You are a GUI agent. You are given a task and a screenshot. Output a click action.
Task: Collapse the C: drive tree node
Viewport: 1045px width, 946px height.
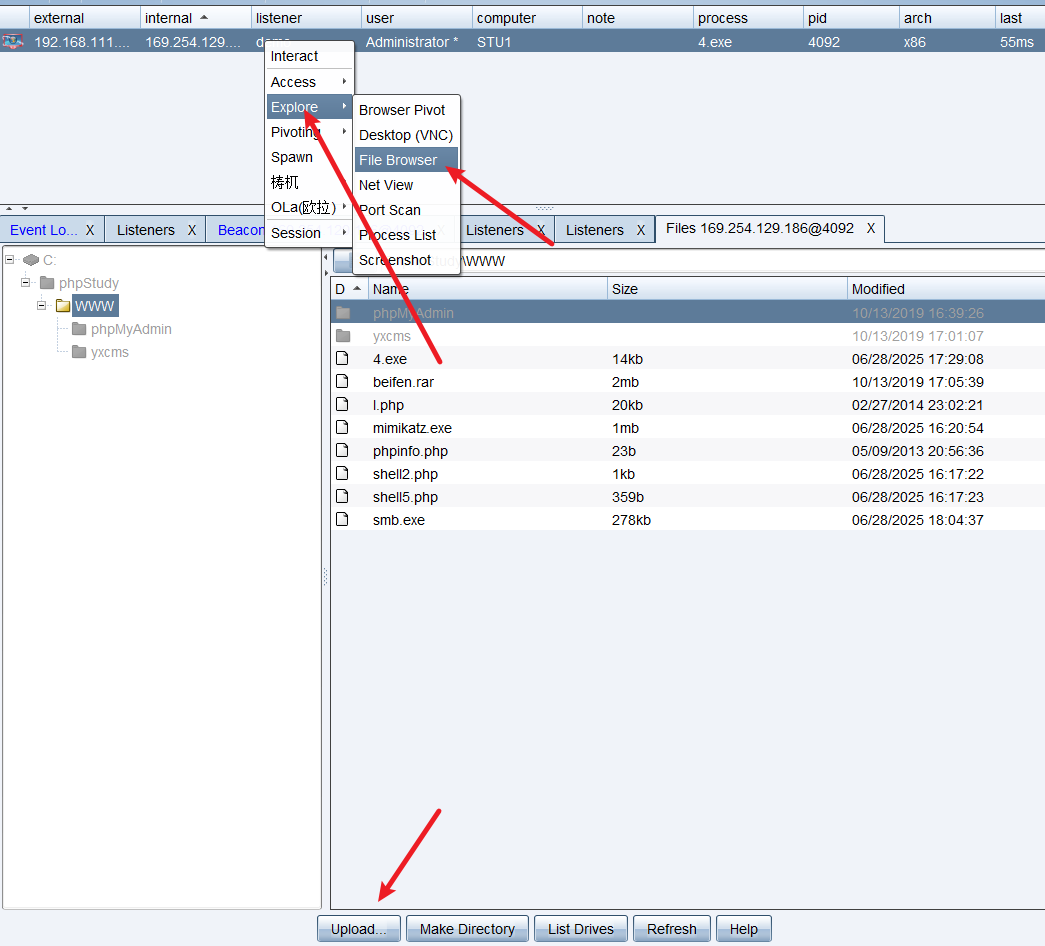(x=10, y=260)
